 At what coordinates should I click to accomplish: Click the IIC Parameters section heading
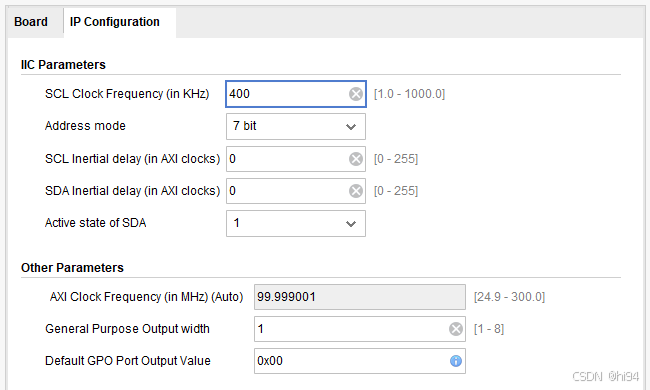tap(63, 65)
